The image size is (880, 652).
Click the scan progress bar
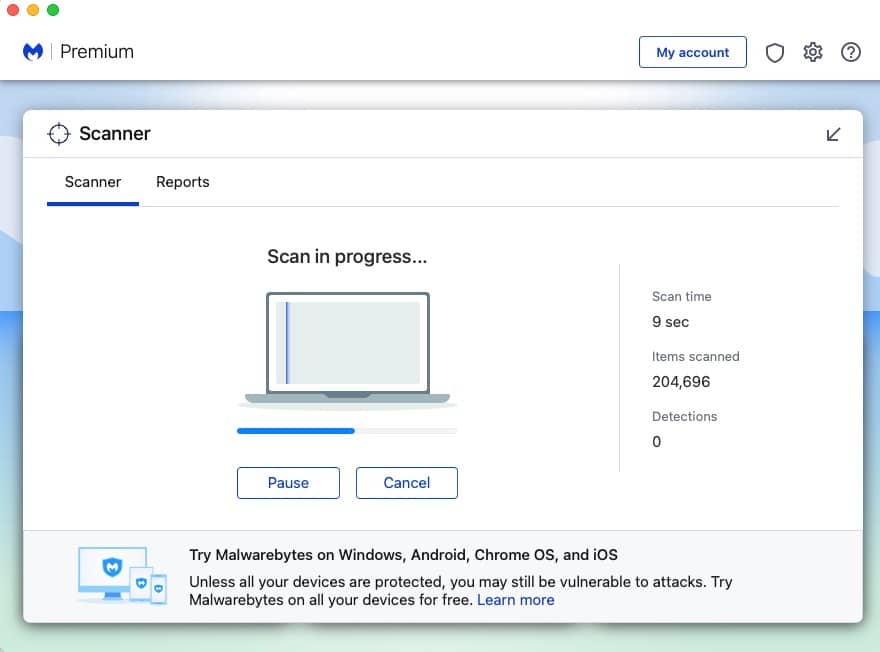(347, 431)
